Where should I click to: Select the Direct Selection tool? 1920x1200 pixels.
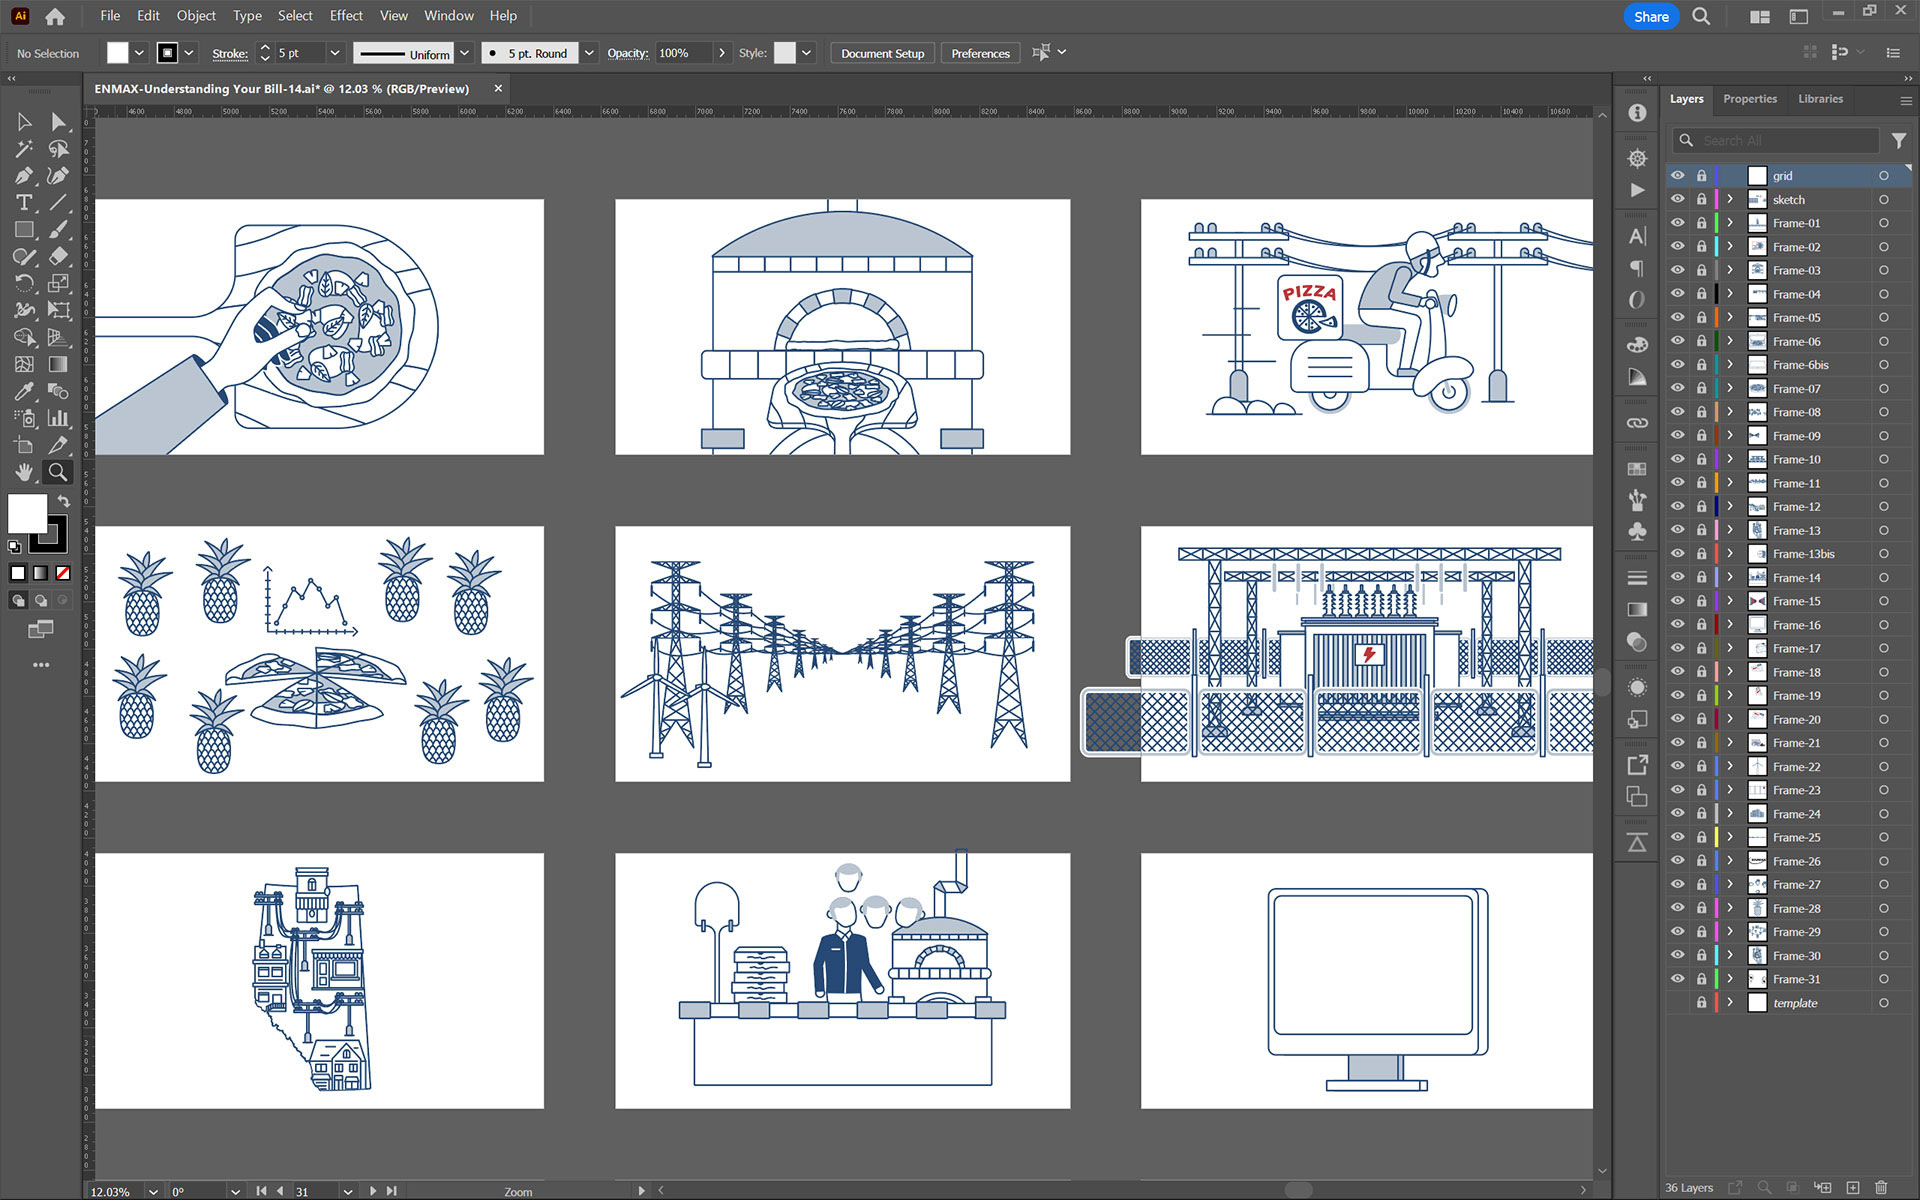[x=58, y=122]
